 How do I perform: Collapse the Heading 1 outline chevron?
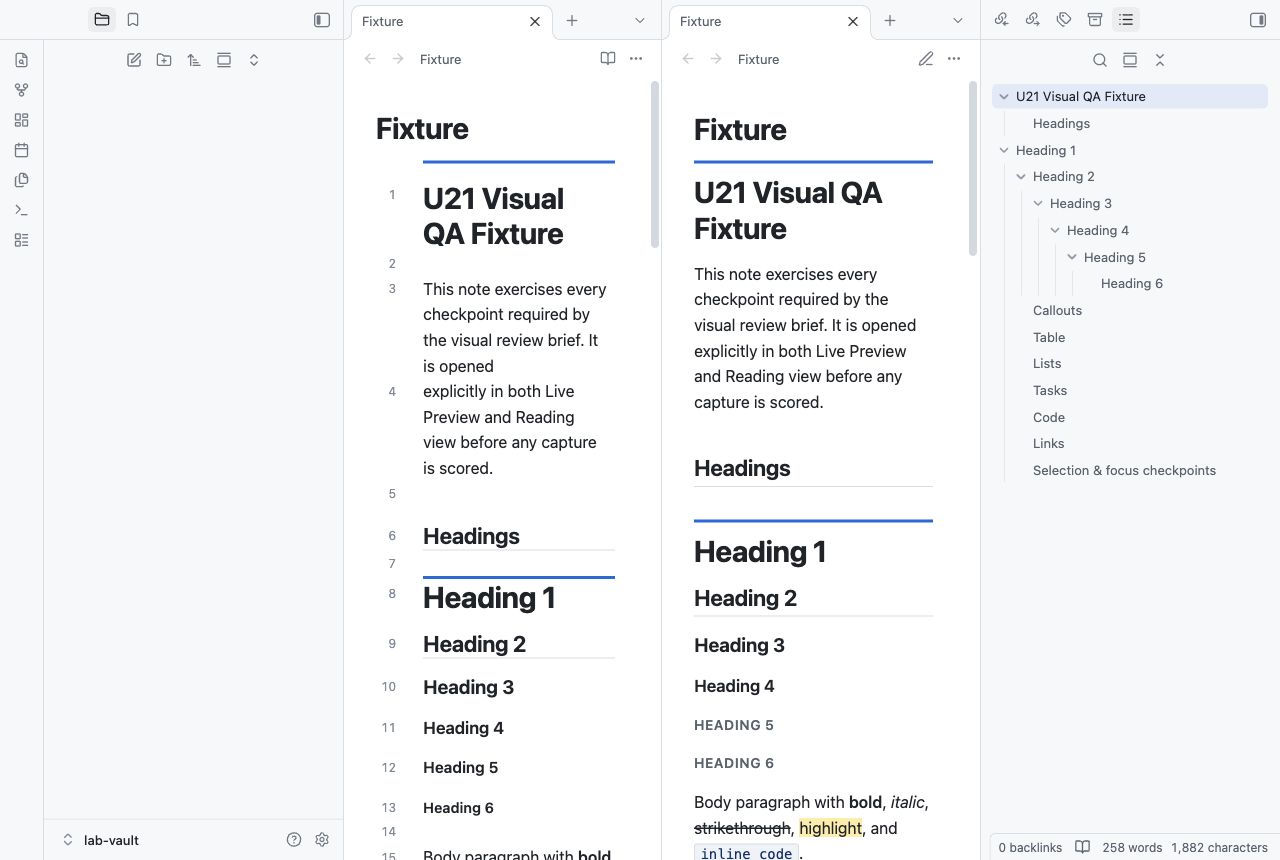(x=1004, y=150)
